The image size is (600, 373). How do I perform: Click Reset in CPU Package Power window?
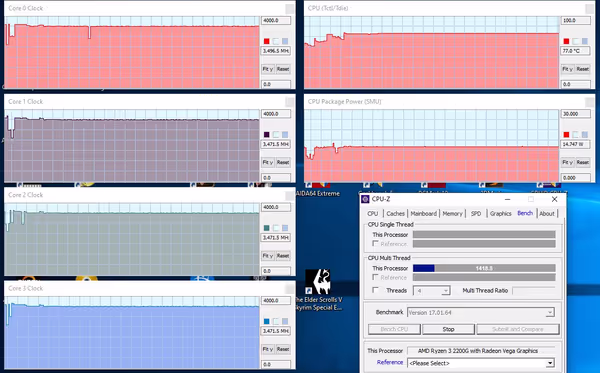(x=583, y=162)
